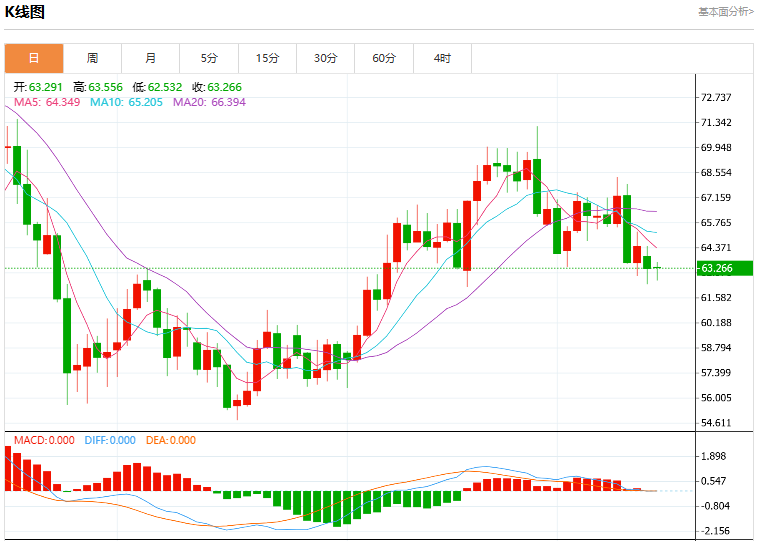Viewport: 758px width, 541px height.
Task: Open the 15分 interval tab
Action: pyautogui.click(x=267, y=58)
